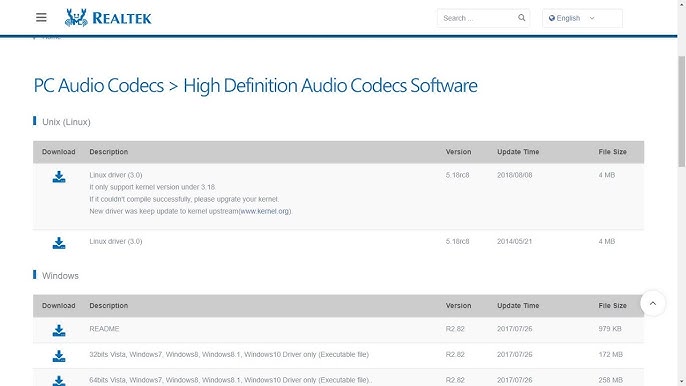Download the Windows README file
The height and width of the screenshot is (386, 686).
tap(59, 331)
